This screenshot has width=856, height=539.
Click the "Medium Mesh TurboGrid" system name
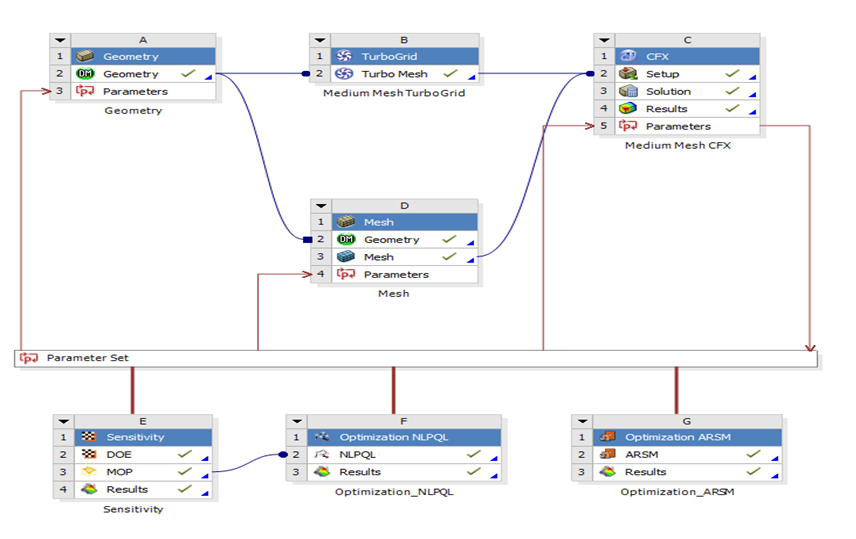[x=394, y=93]
